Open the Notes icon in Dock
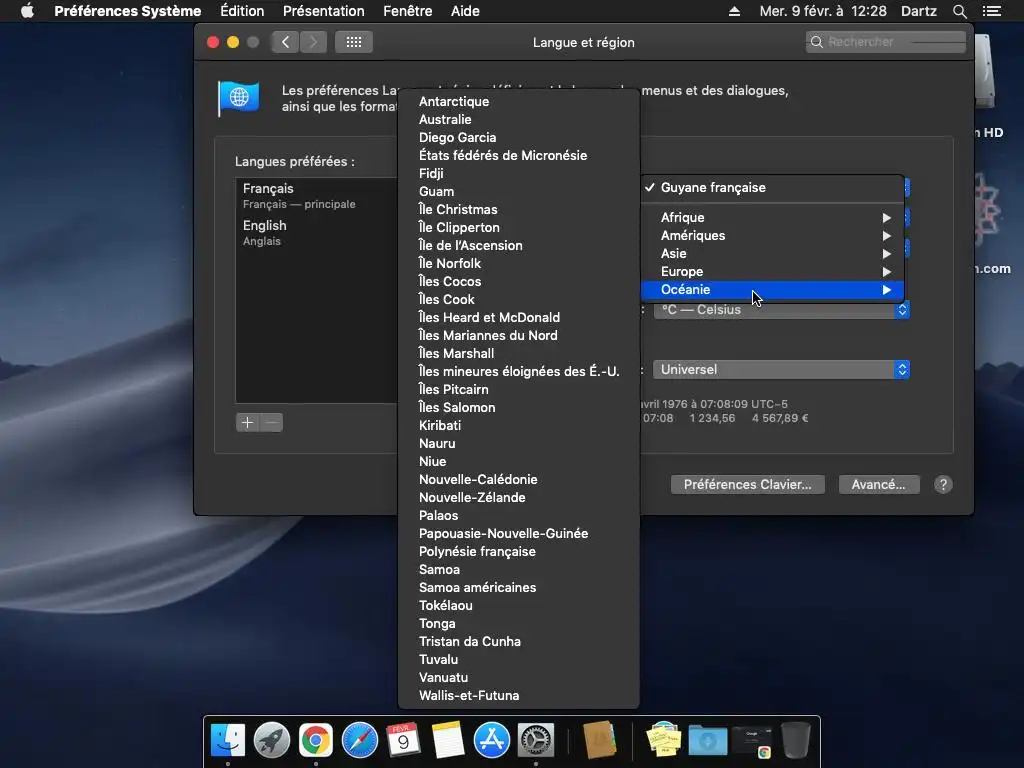The height and width of the screenshot is (768, 1024). tap(448, 740)
